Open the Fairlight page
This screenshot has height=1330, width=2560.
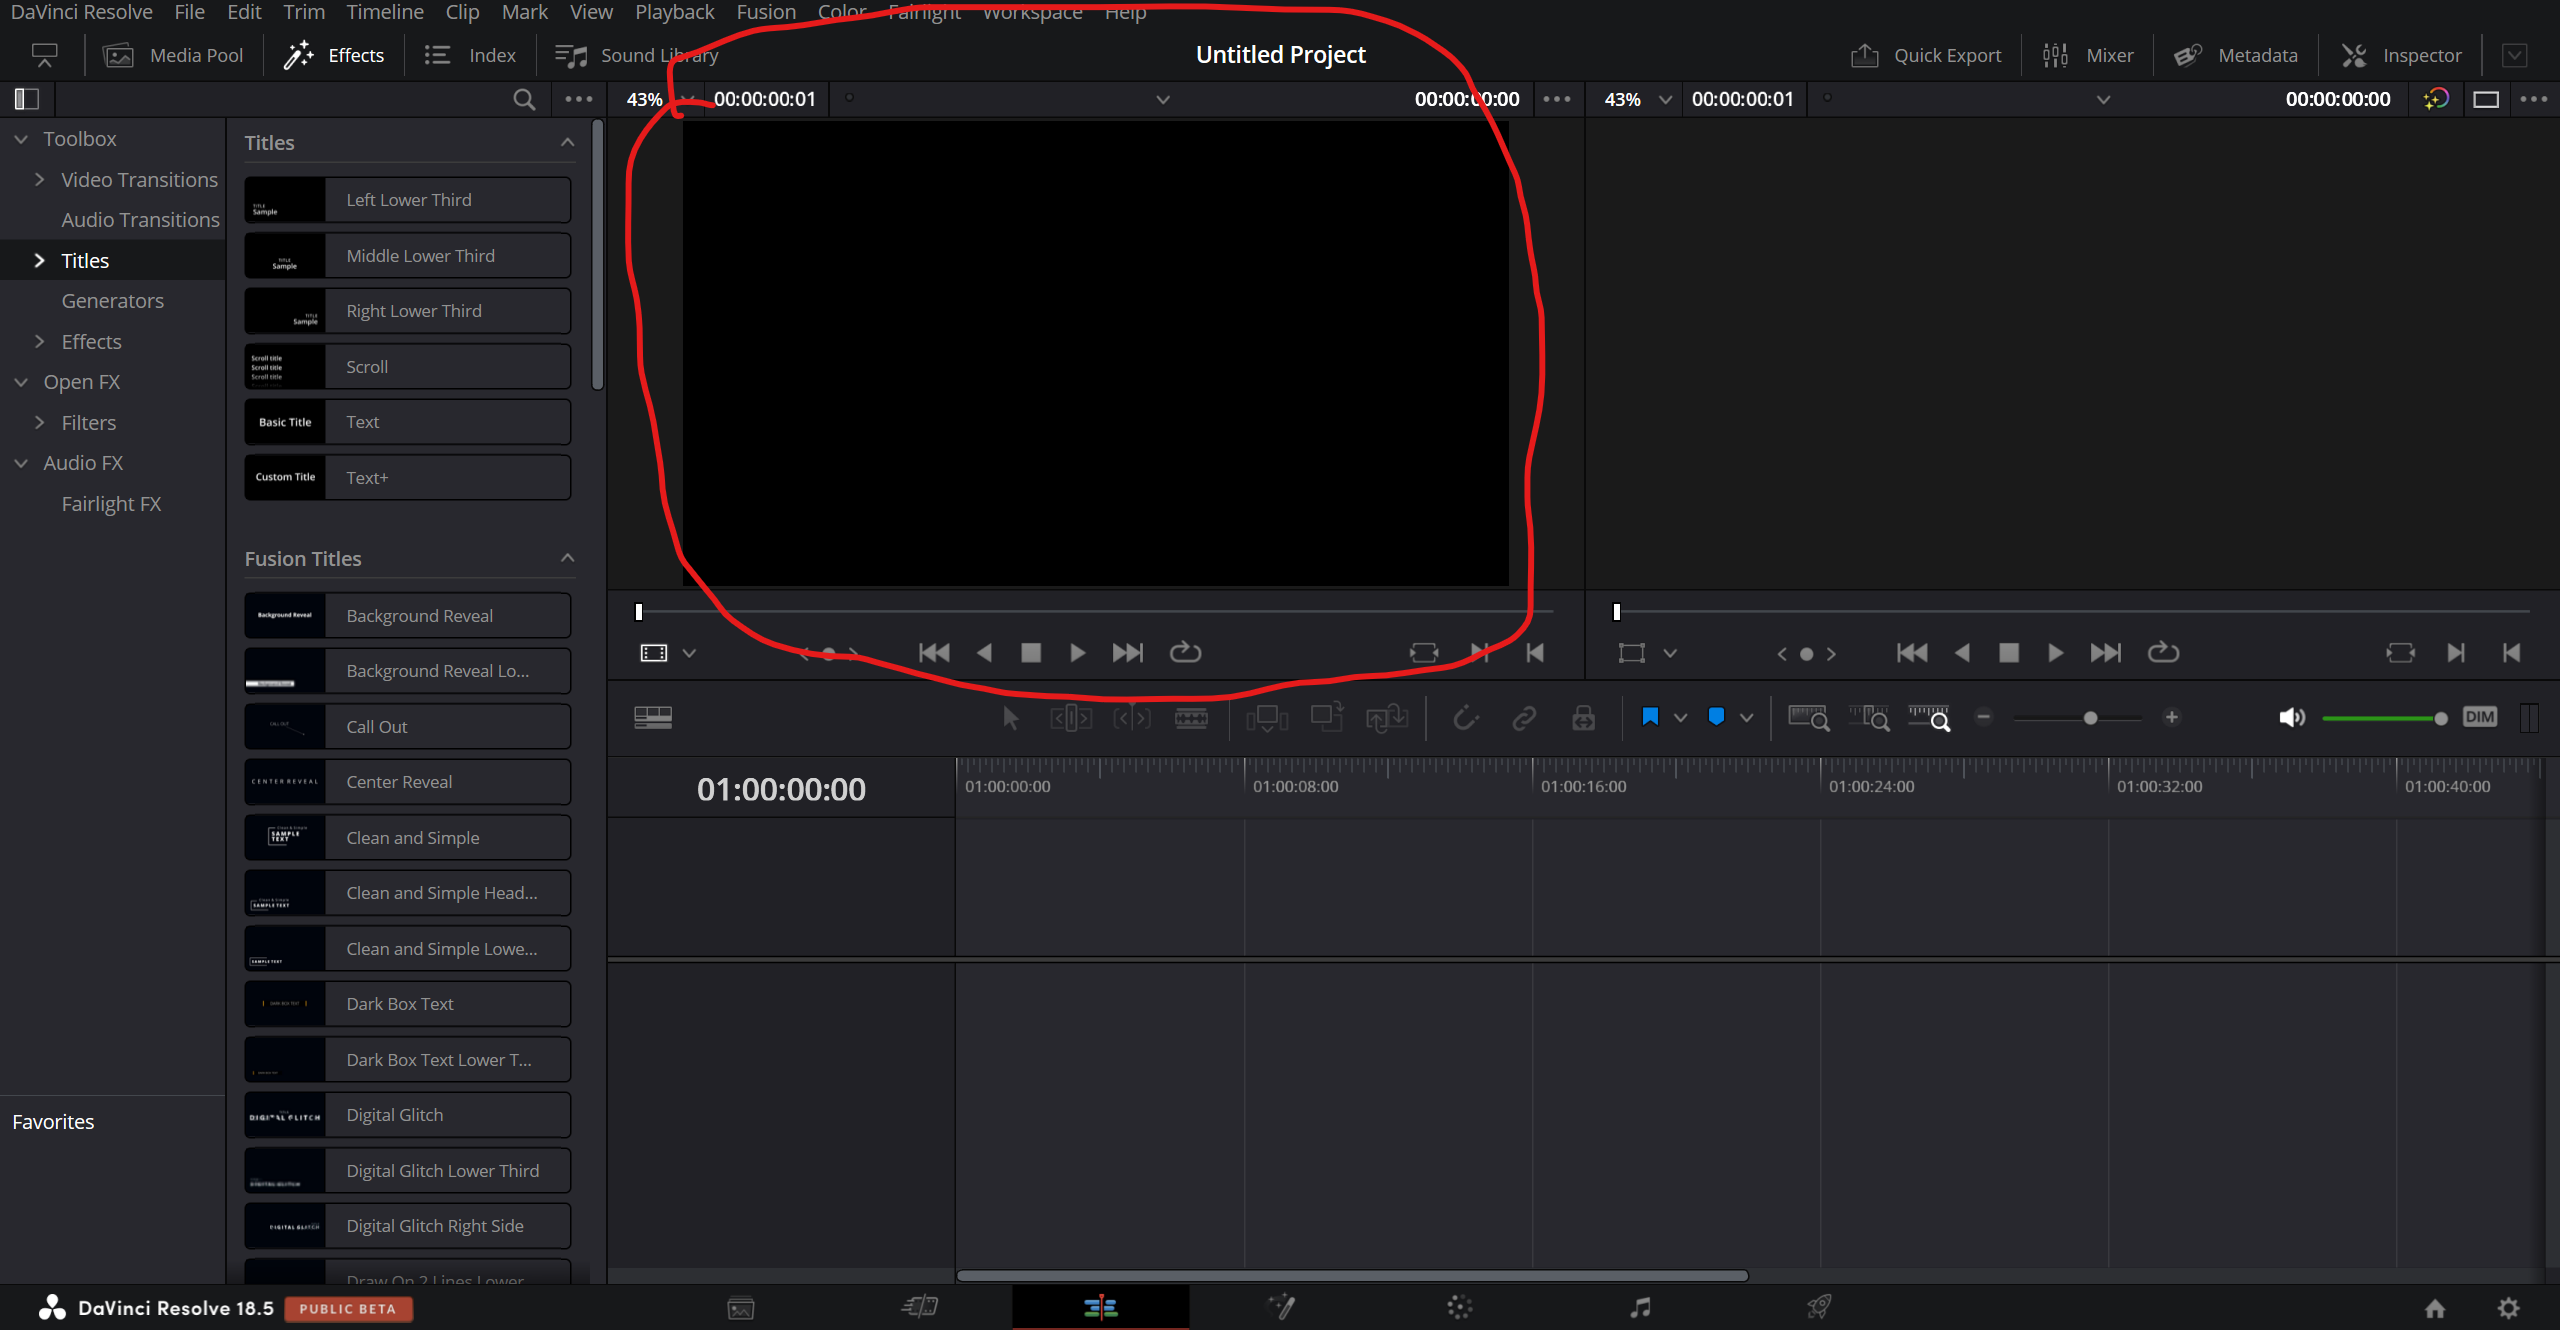coord(1640,1306)
